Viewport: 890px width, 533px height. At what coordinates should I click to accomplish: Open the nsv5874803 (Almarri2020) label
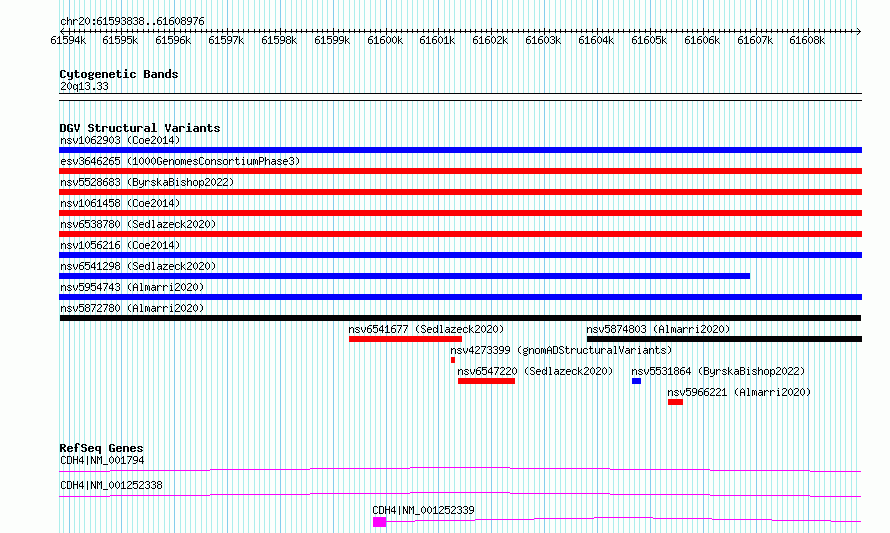(x=658, y=329)
